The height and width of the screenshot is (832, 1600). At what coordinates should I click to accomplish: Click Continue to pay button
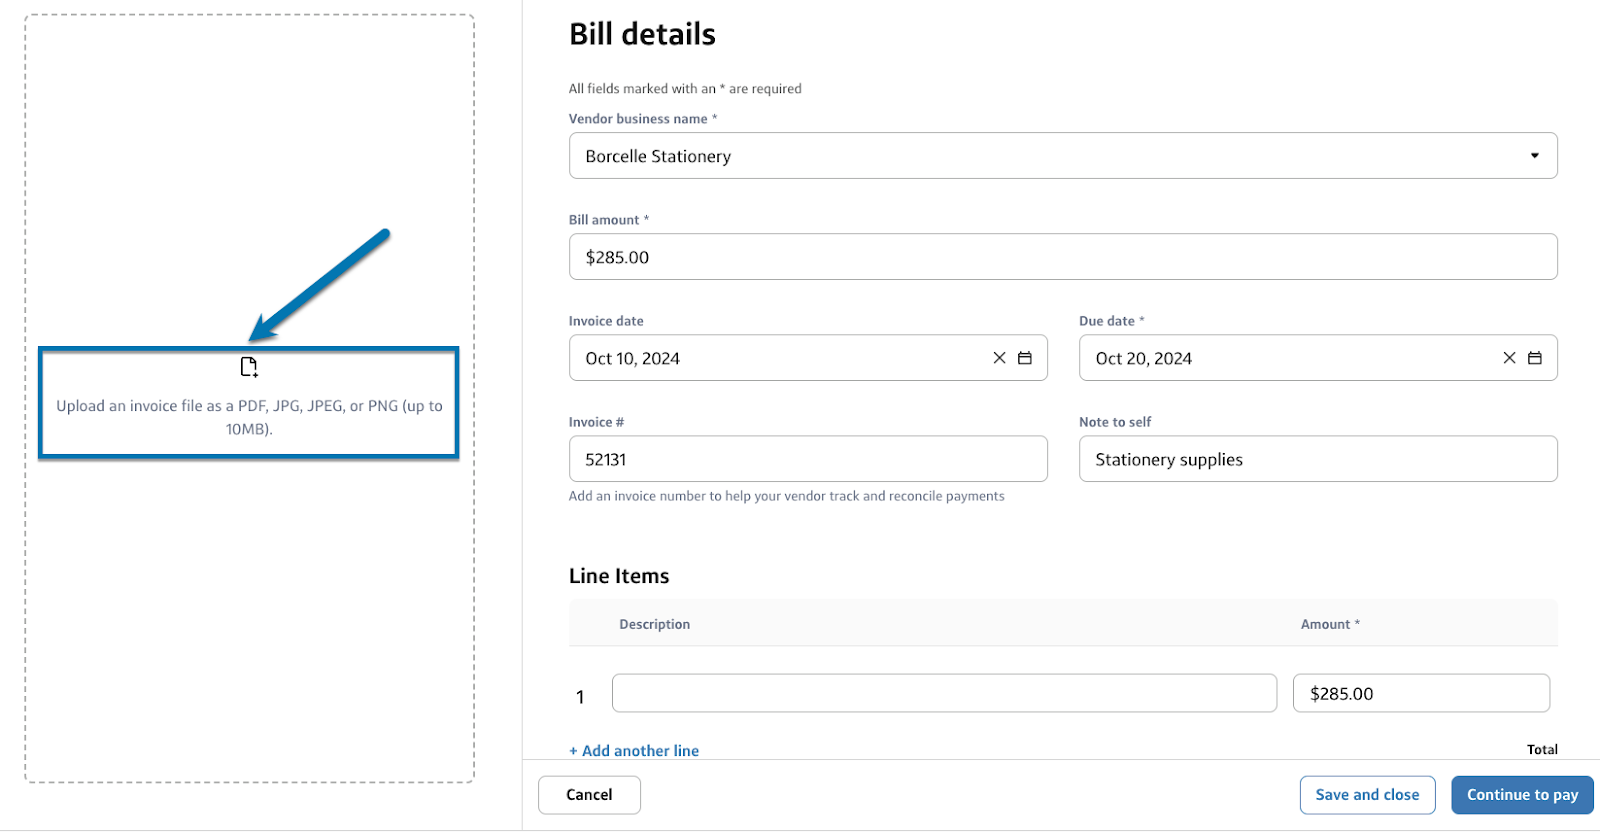[1521, 795]
